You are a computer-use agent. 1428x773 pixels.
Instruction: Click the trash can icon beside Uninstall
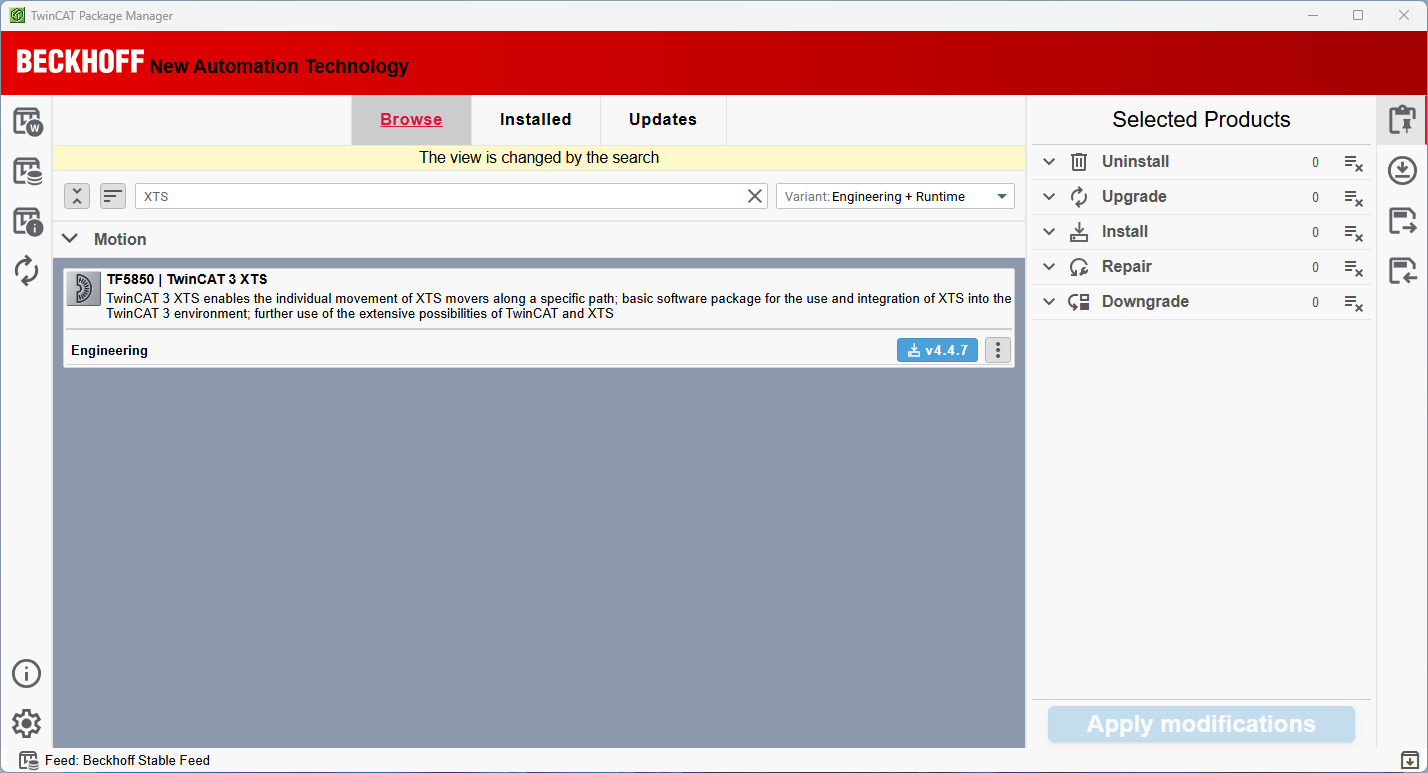[x=1079, y=162]
